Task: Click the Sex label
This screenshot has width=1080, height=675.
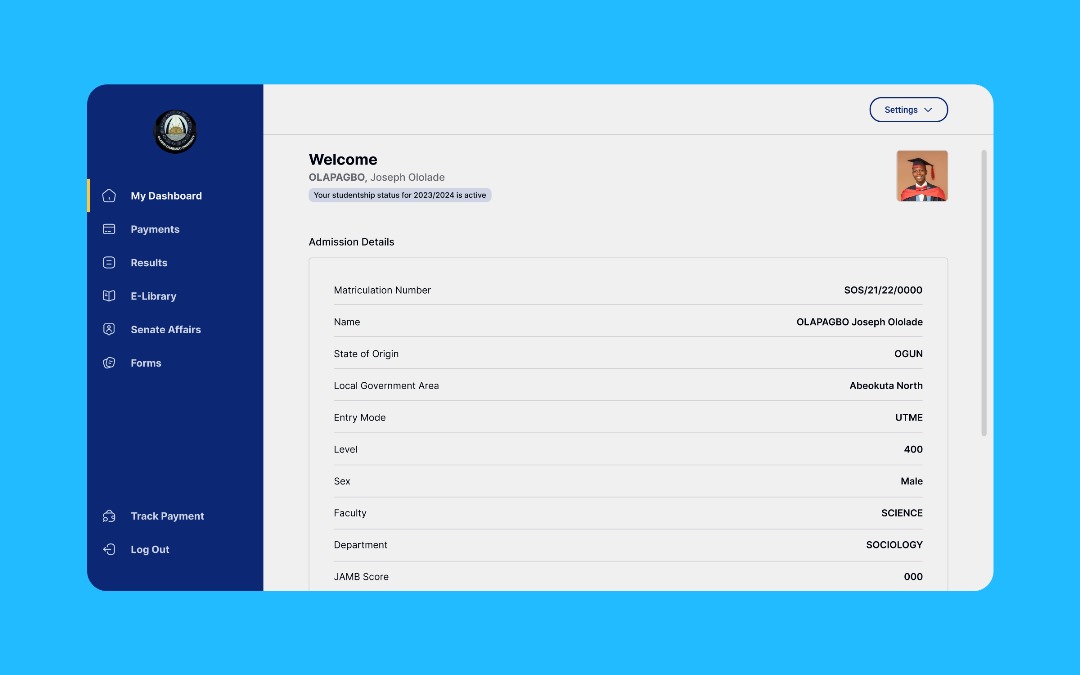Action: [x=342, y=481]
